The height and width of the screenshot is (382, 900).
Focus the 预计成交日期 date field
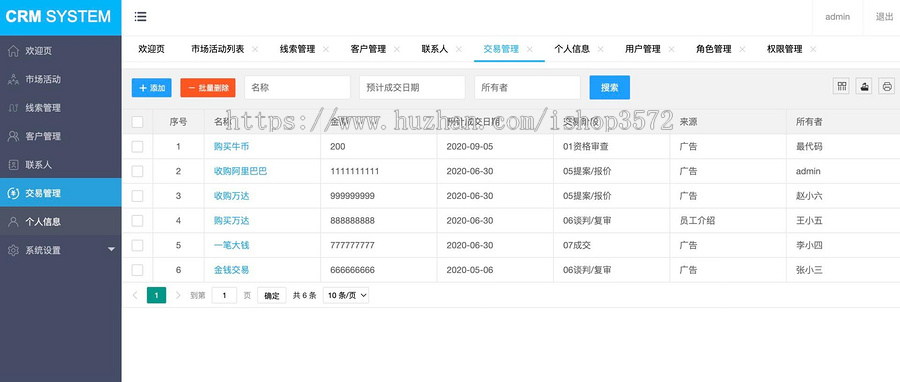click(x=412, y=87)
